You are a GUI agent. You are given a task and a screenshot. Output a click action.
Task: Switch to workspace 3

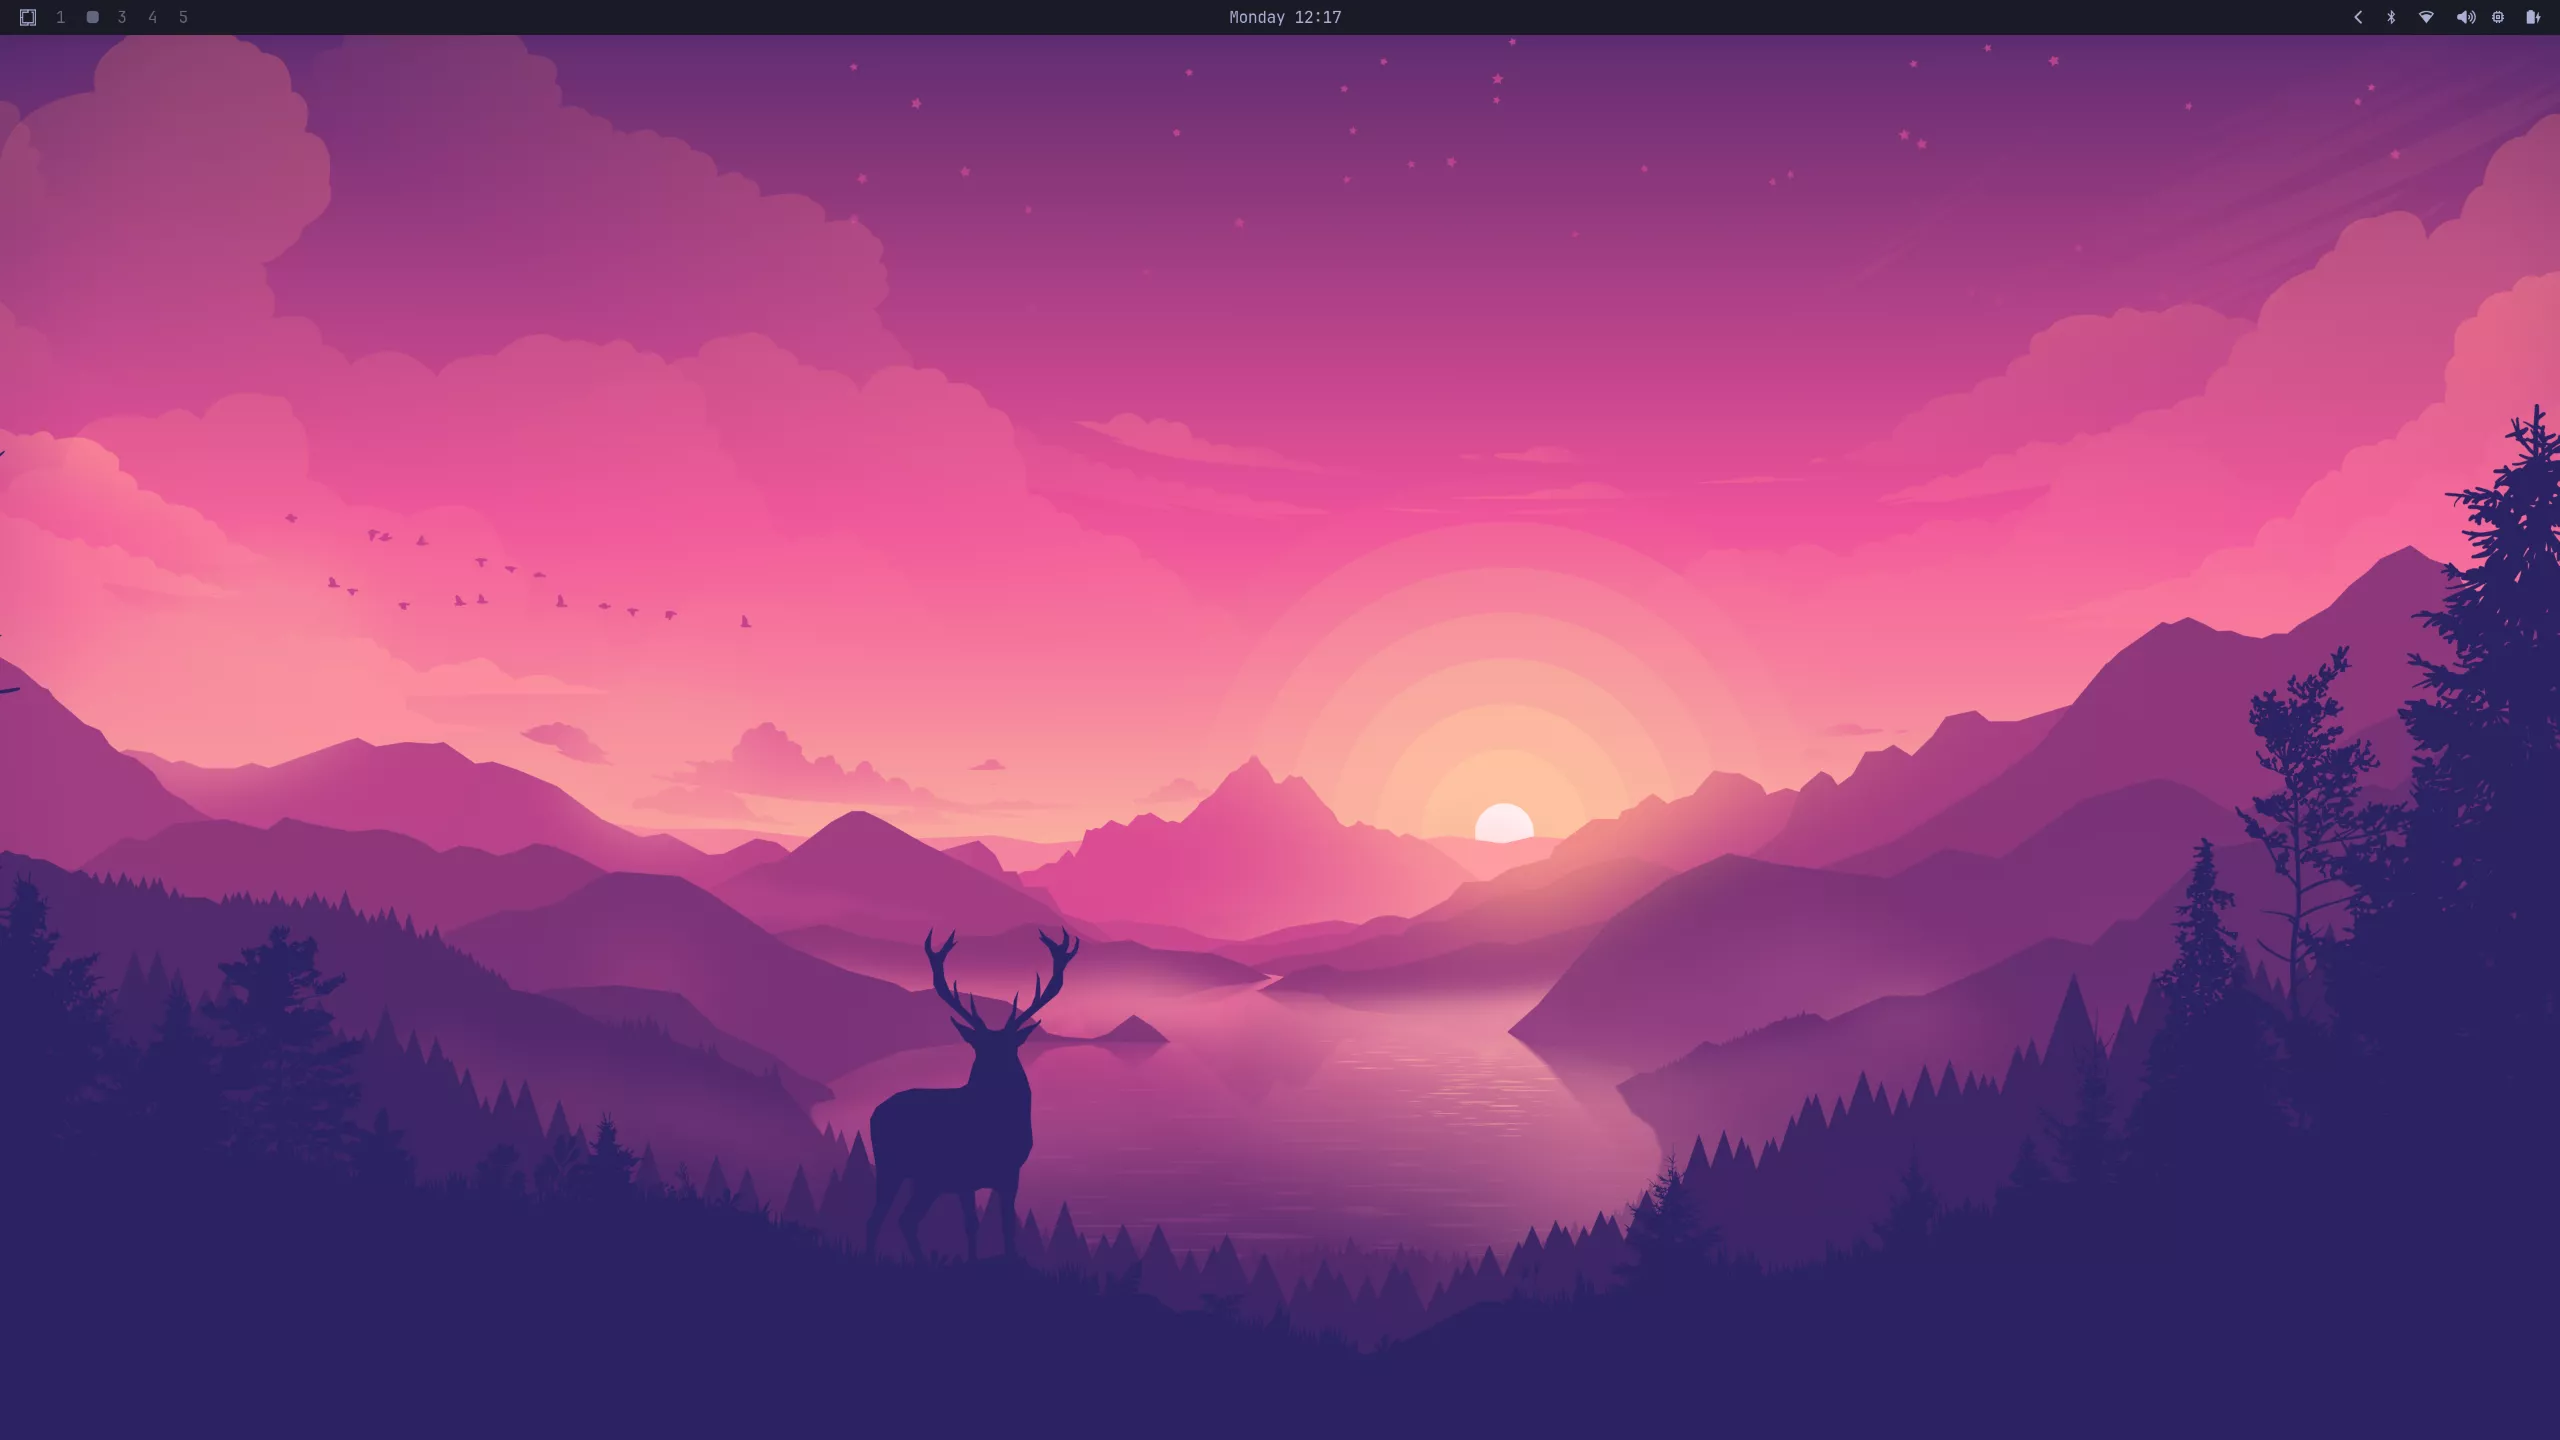click(122, 17)
